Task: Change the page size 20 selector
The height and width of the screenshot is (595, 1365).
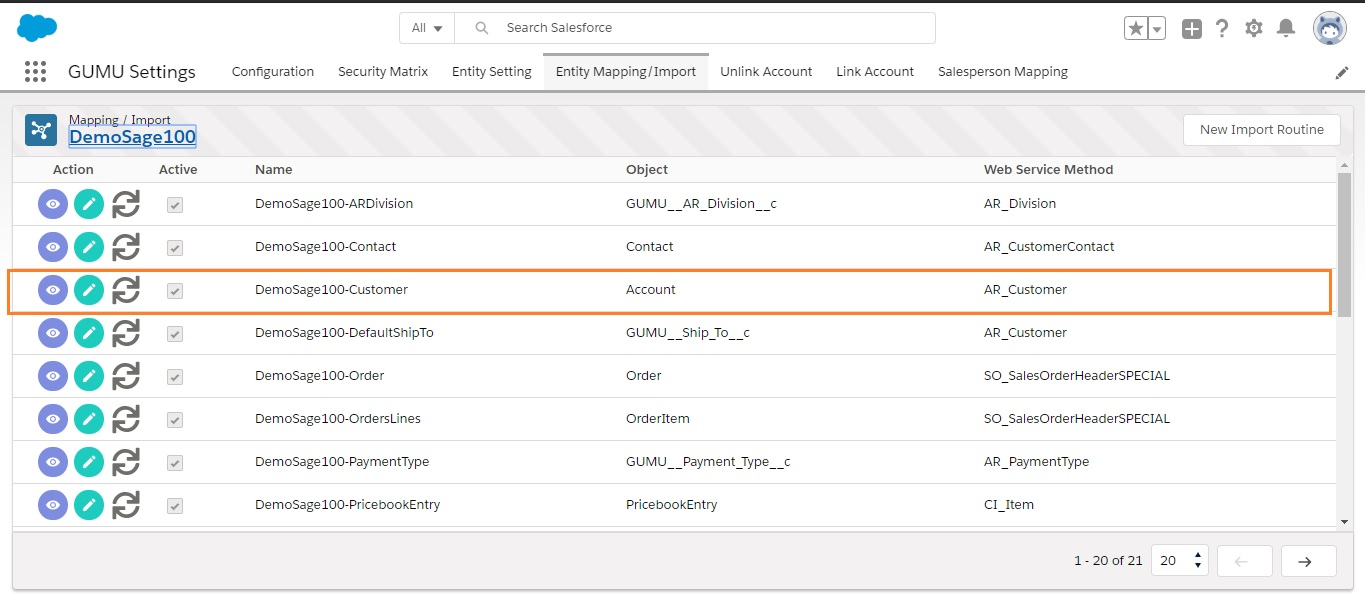Action: click(x=1180, y=561)
